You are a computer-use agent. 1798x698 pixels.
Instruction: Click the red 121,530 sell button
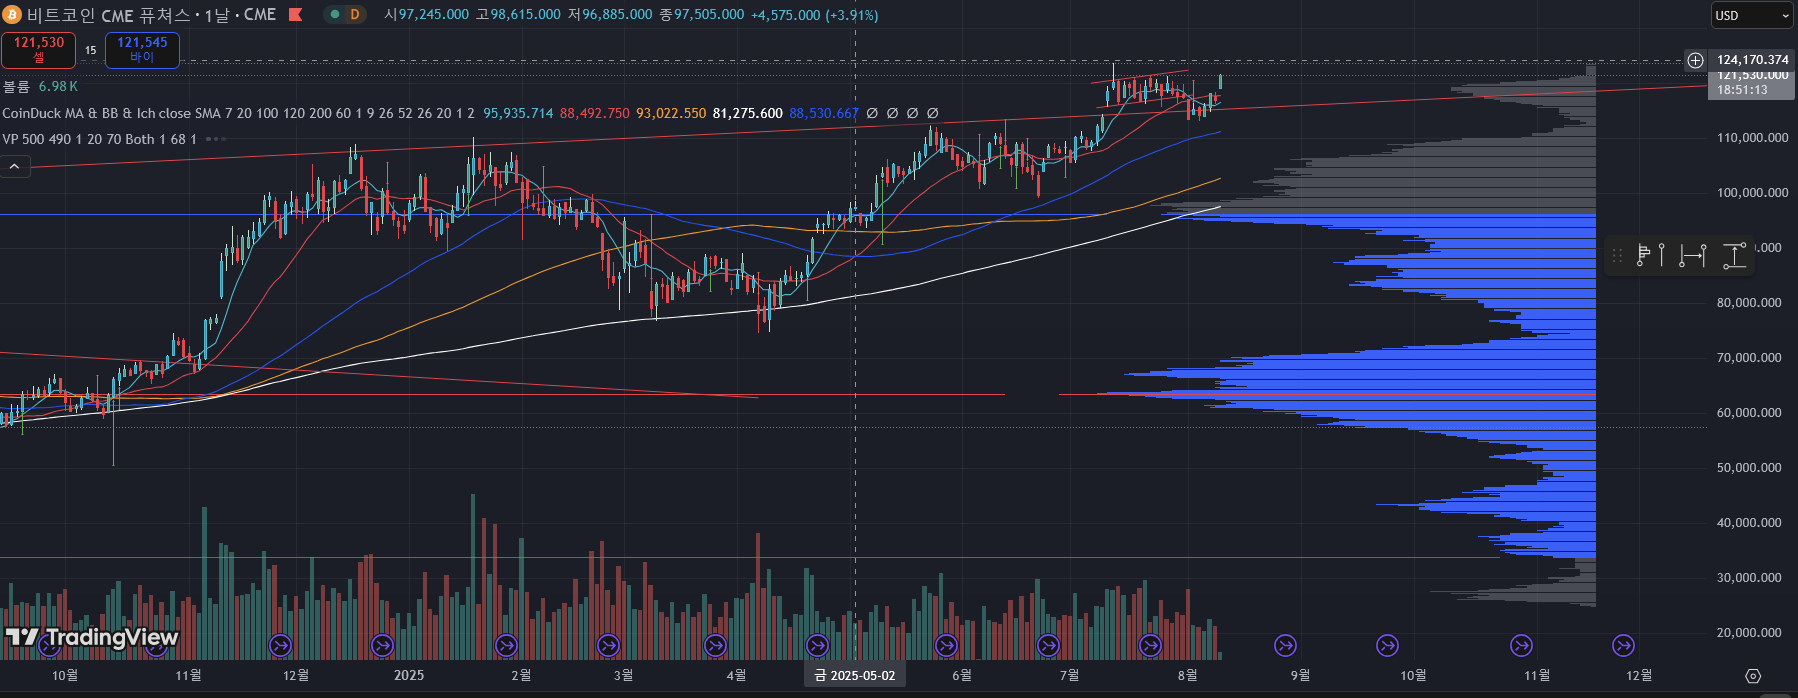click(38, 50)
